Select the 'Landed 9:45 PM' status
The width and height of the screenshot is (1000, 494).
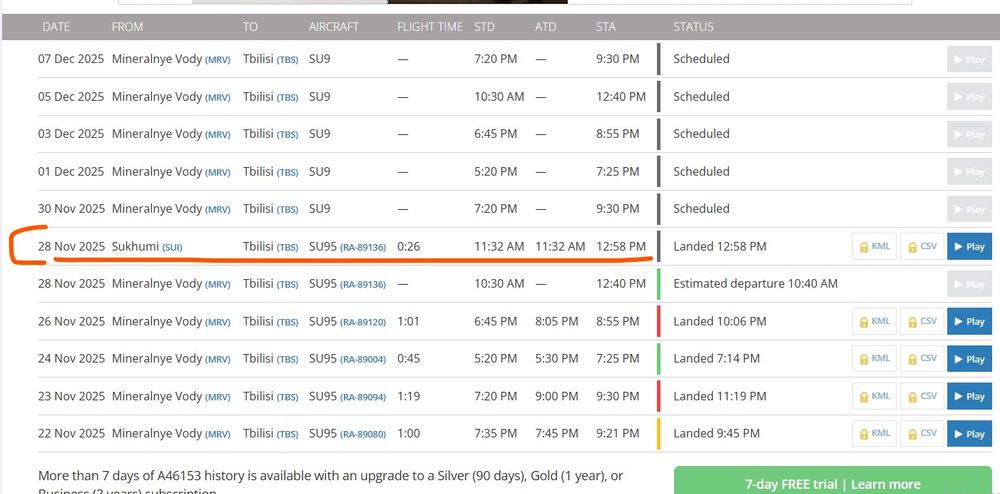717,433
